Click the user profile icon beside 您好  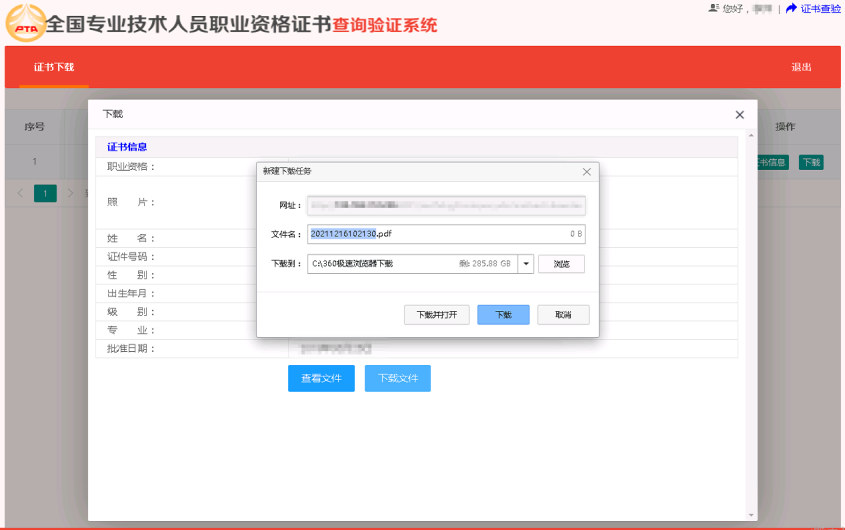pyautogui.click(x=713, y=8)
